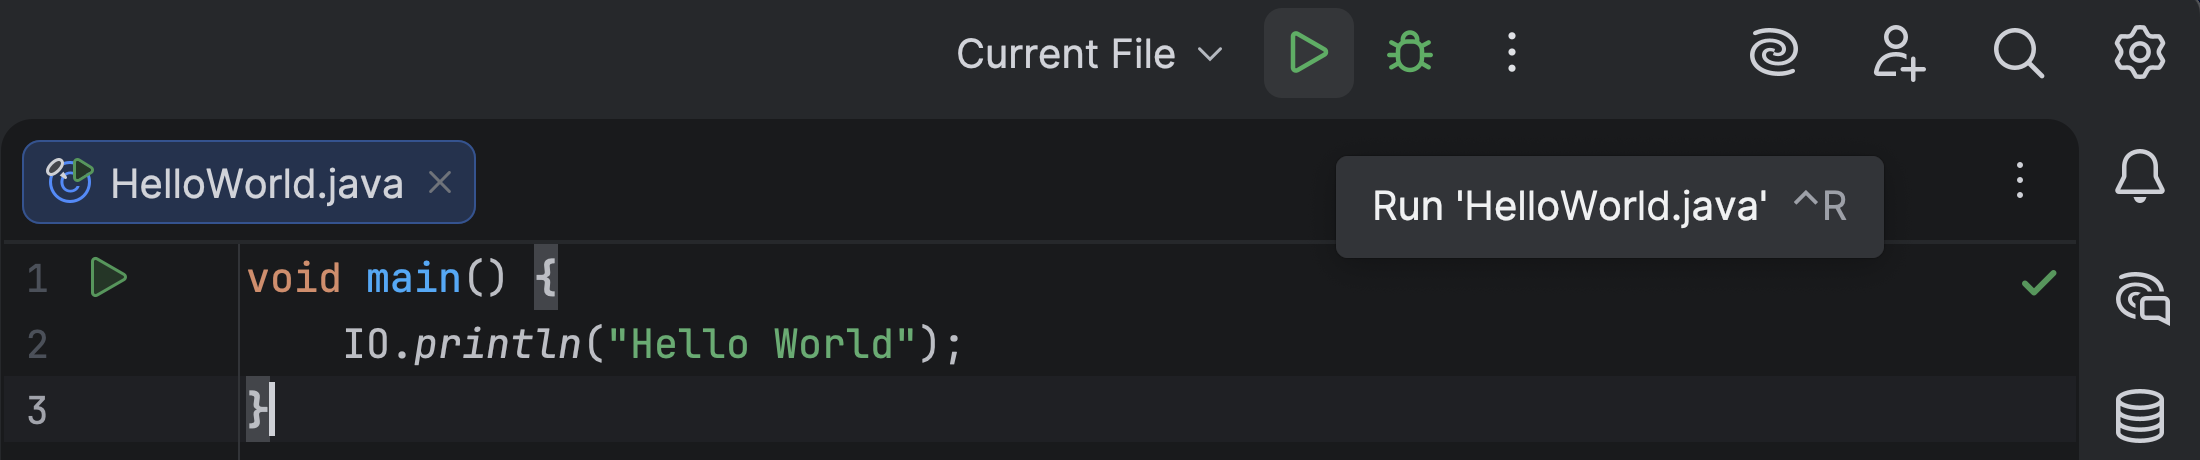
Task: Click the gutter run arrow on line 1
Action: pyautogui.click(x=108, y=277)
